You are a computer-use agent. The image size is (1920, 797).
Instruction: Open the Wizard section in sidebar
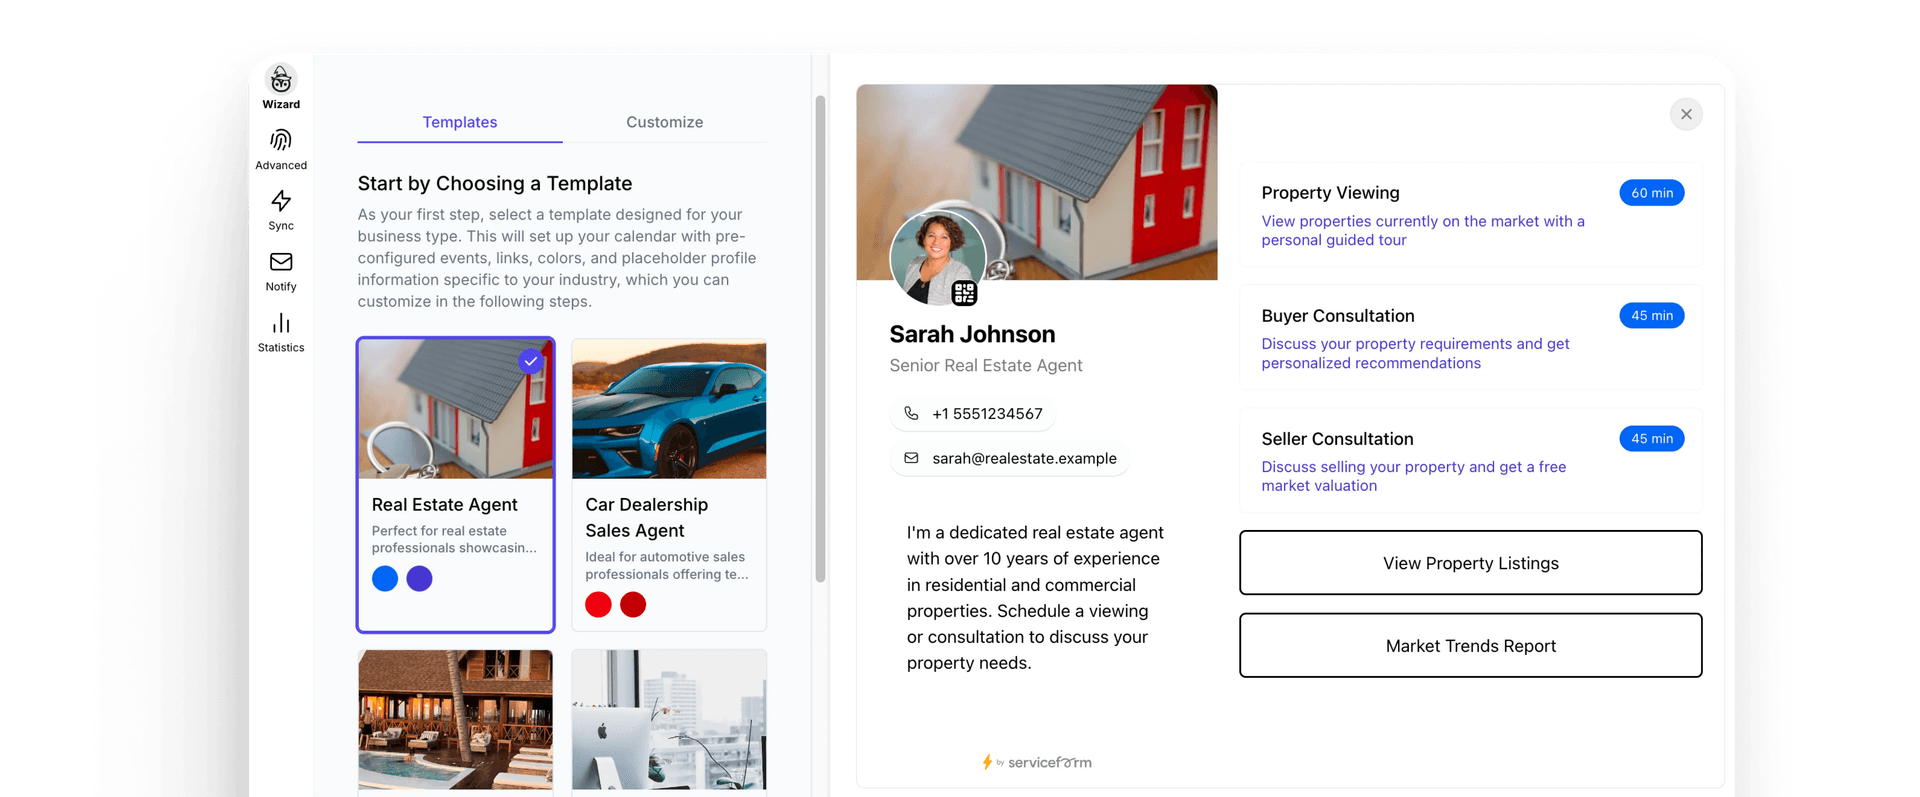click(281, 87)
